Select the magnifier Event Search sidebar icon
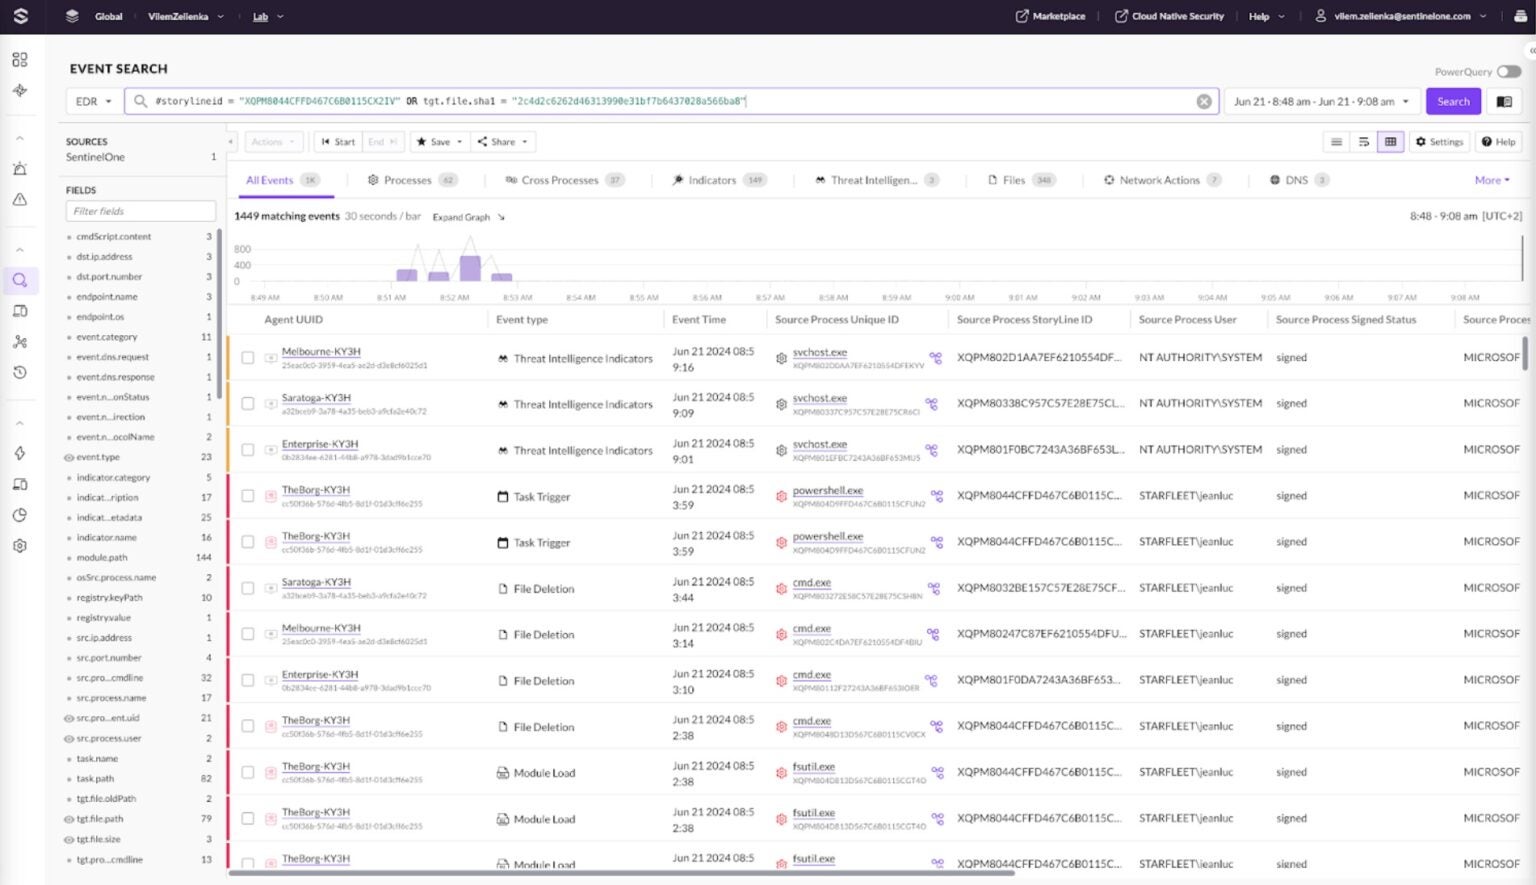 click(20, 281)
